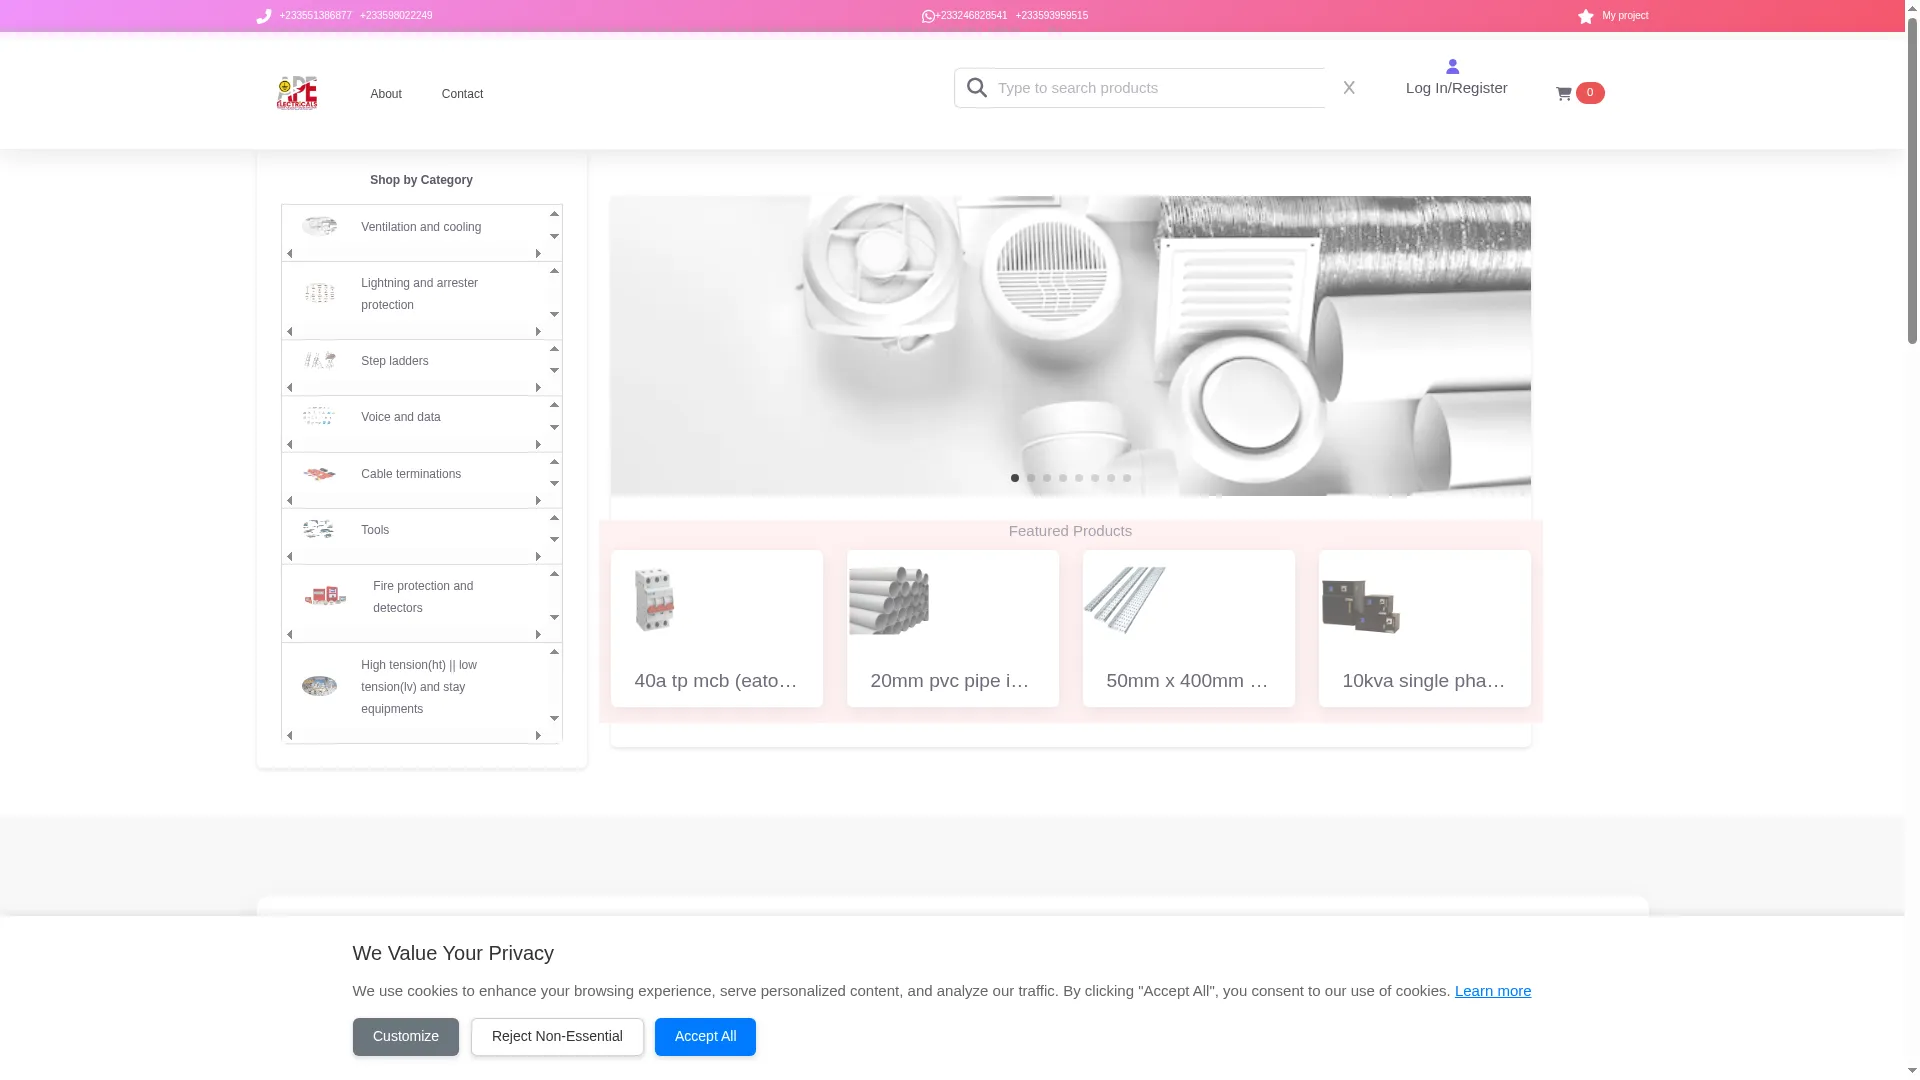This screenshot has width=1920, height=1080.
Task: Message WhatsApp number +233593959515
Action: [1052, 16]
